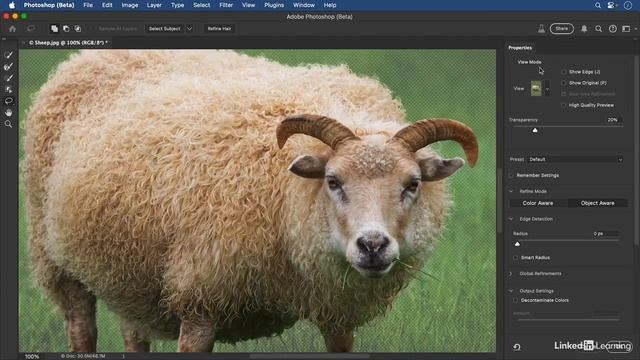The image size is (640, 360).
Task: Click the macOS Spotlight search icon
Action: 598,5
